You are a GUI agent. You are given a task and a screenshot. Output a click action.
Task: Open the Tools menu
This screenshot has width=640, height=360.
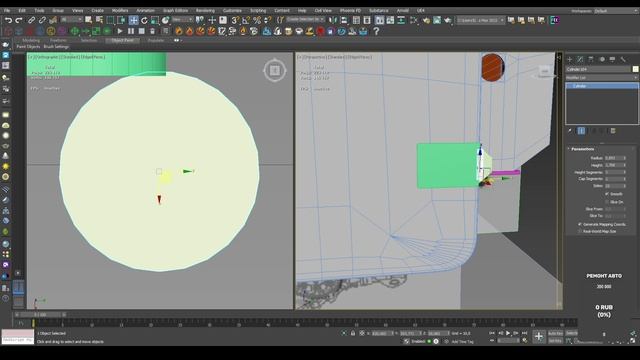[x=39, y=11]
